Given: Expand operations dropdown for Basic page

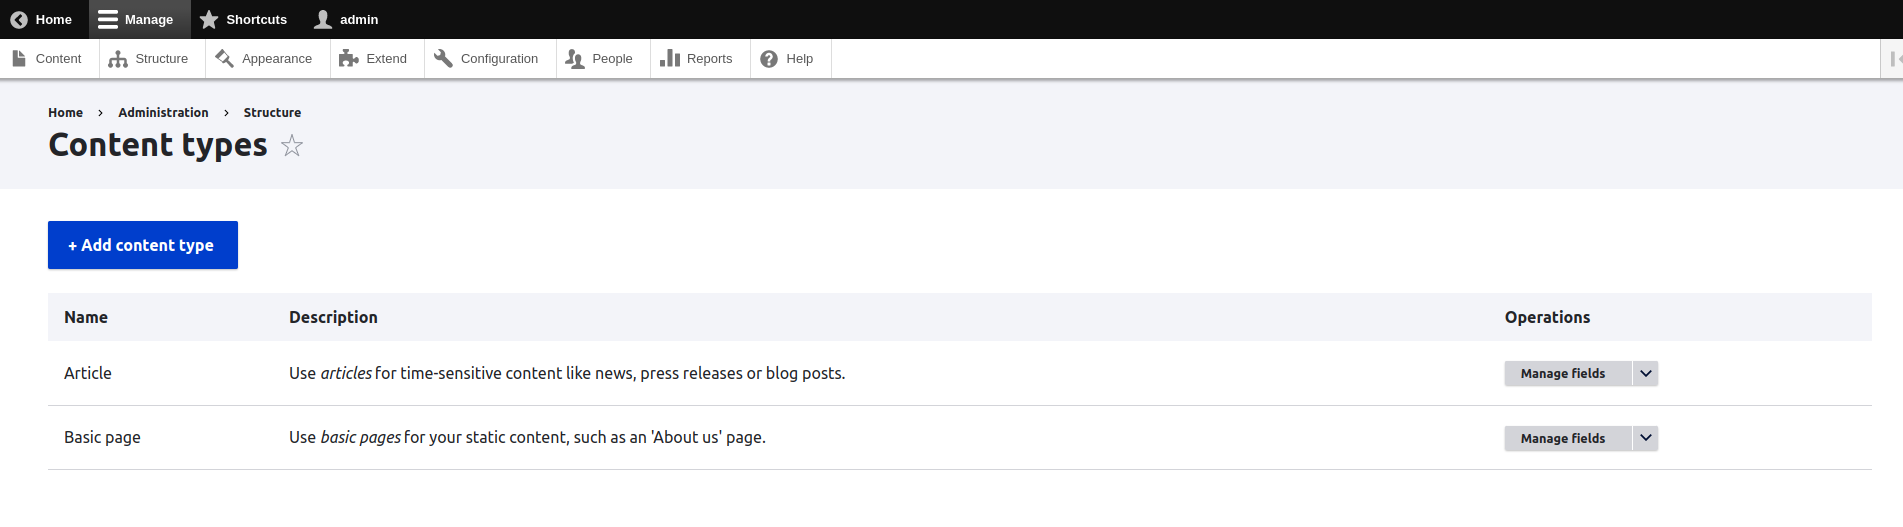Looking at the screenshot, I should click(1645, 438).
